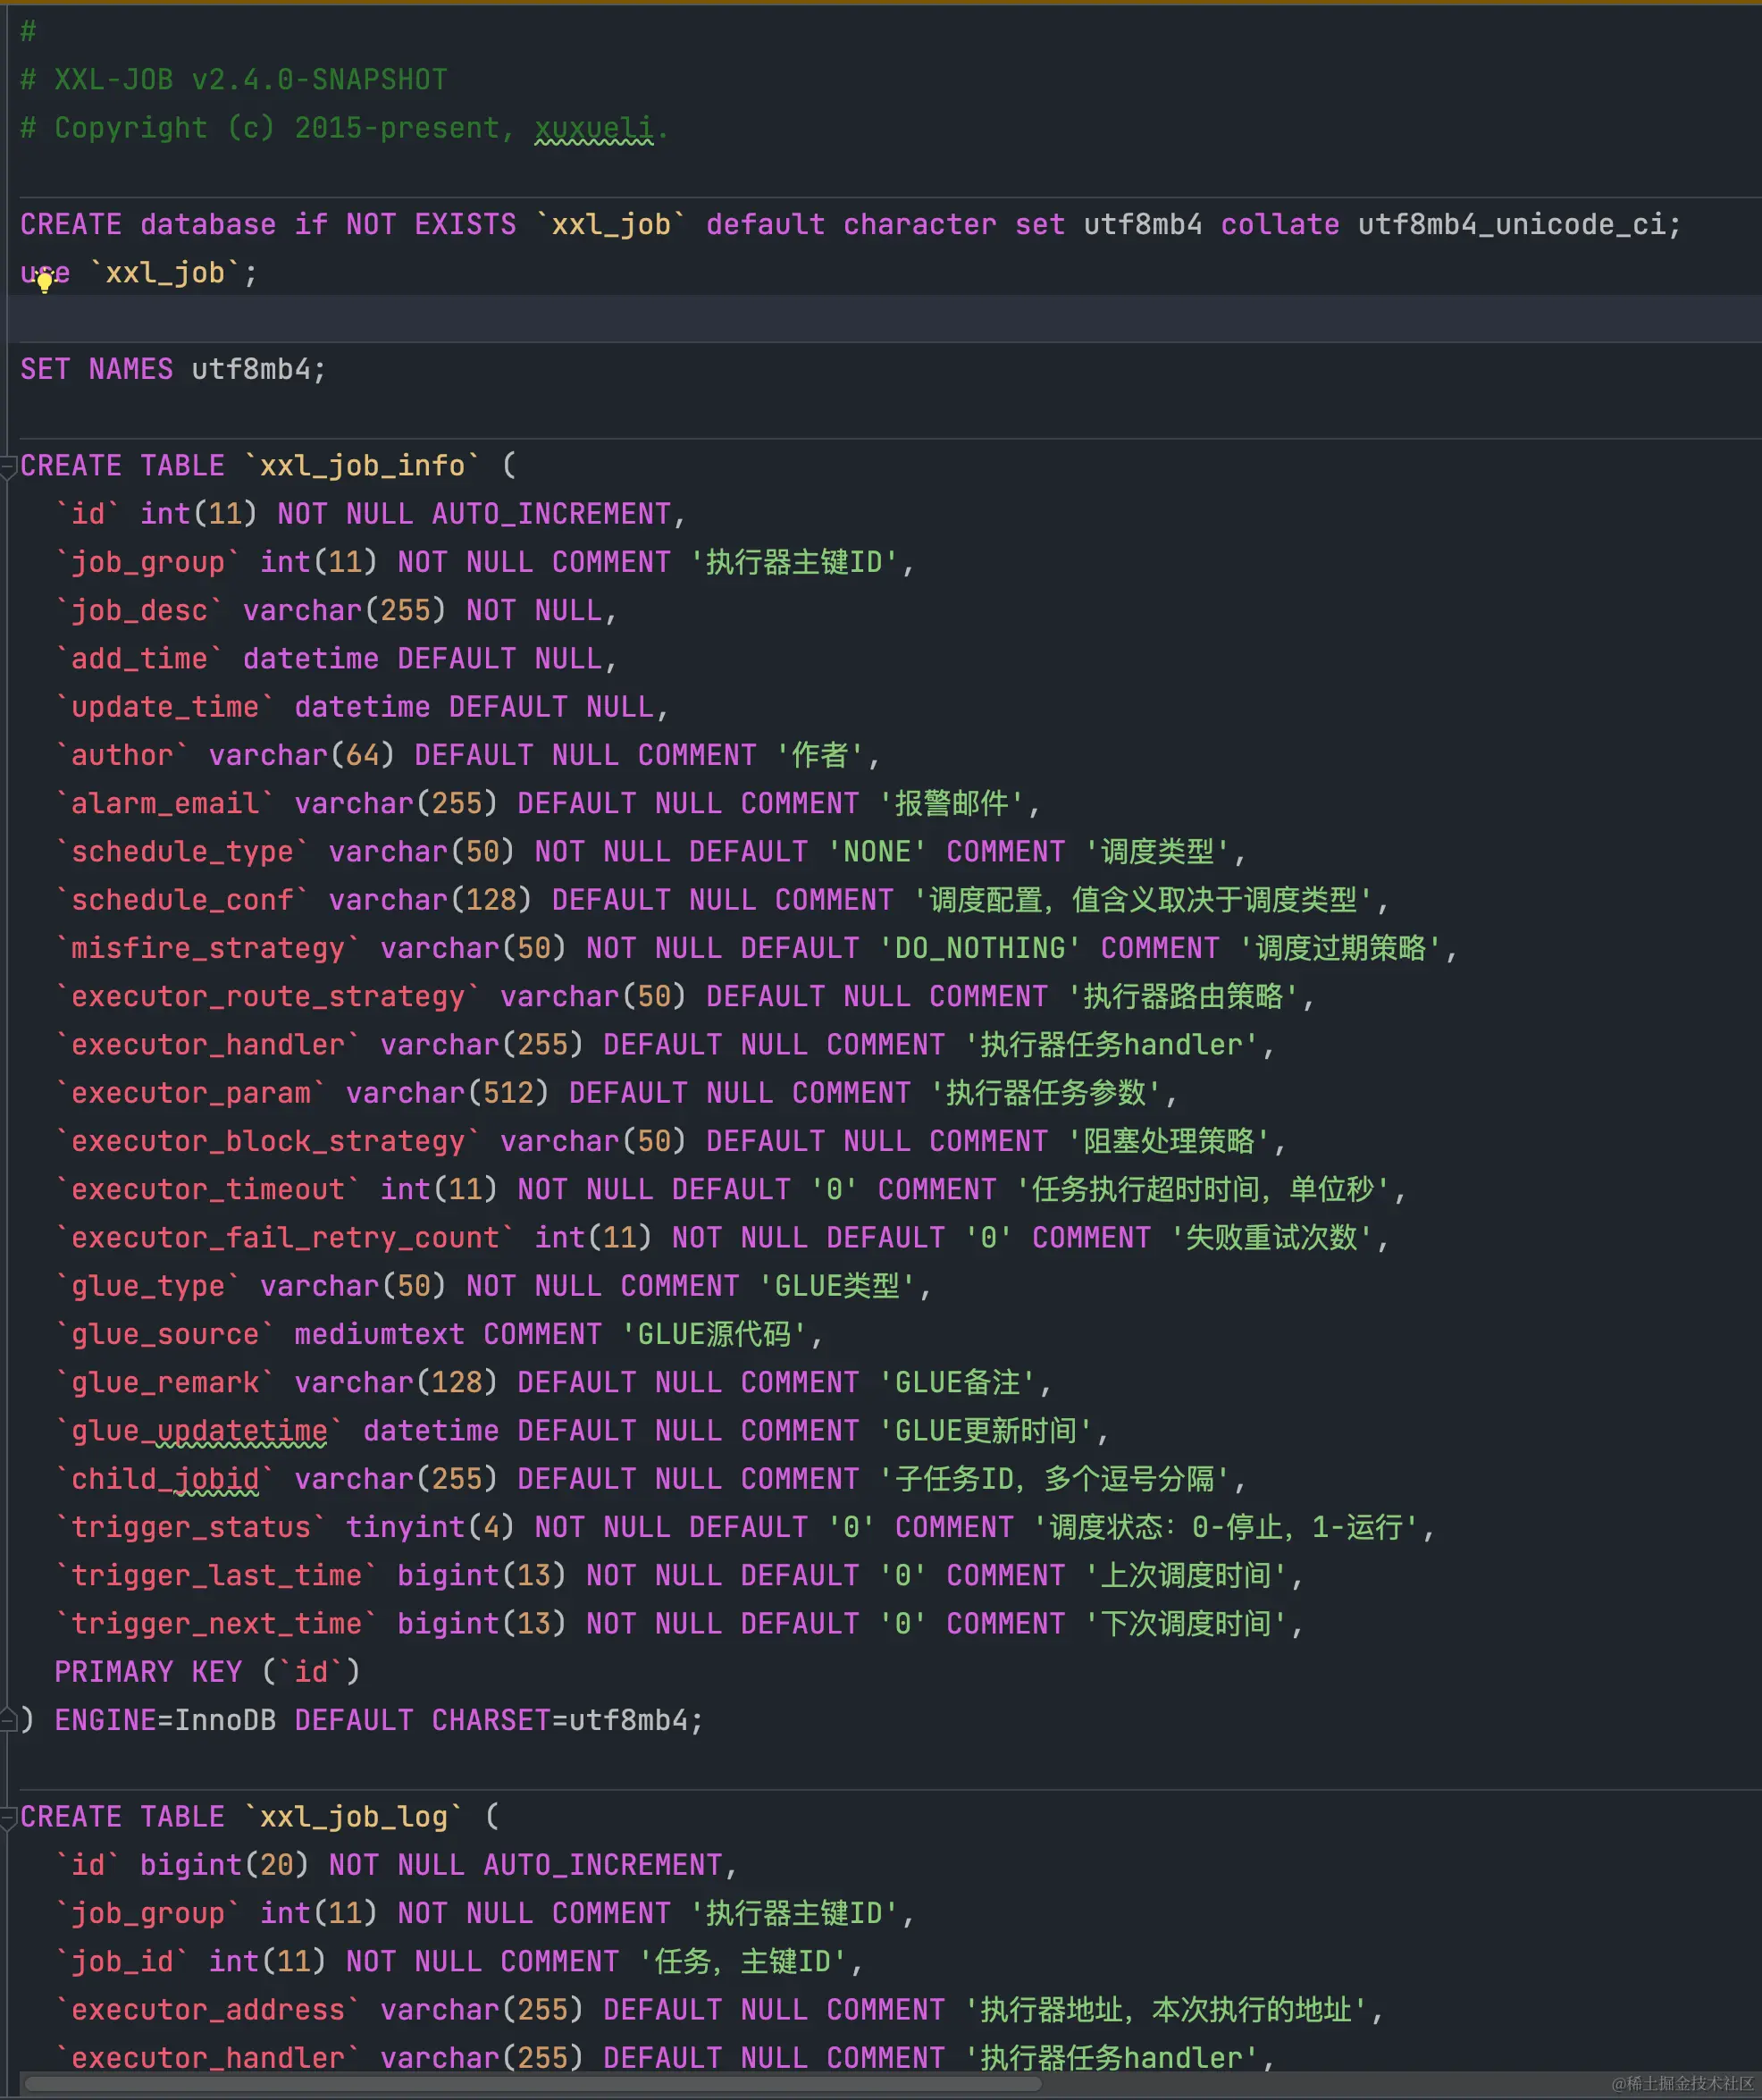Open the underlined xuxueli link in the header
This screenshot has height=2100, width=1762.
point(594,127)
